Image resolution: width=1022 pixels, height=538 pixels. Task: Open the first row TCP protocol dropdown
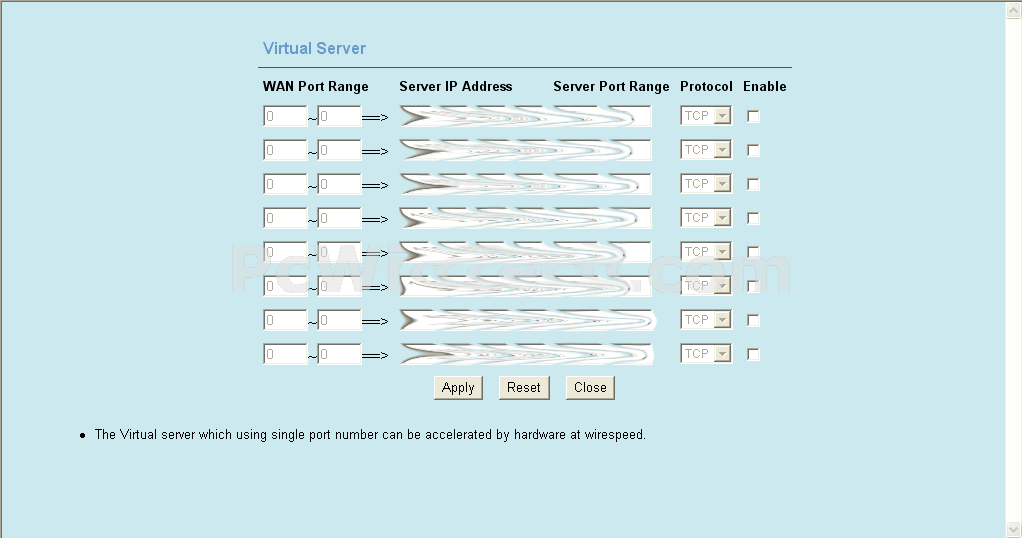[706, 116]
